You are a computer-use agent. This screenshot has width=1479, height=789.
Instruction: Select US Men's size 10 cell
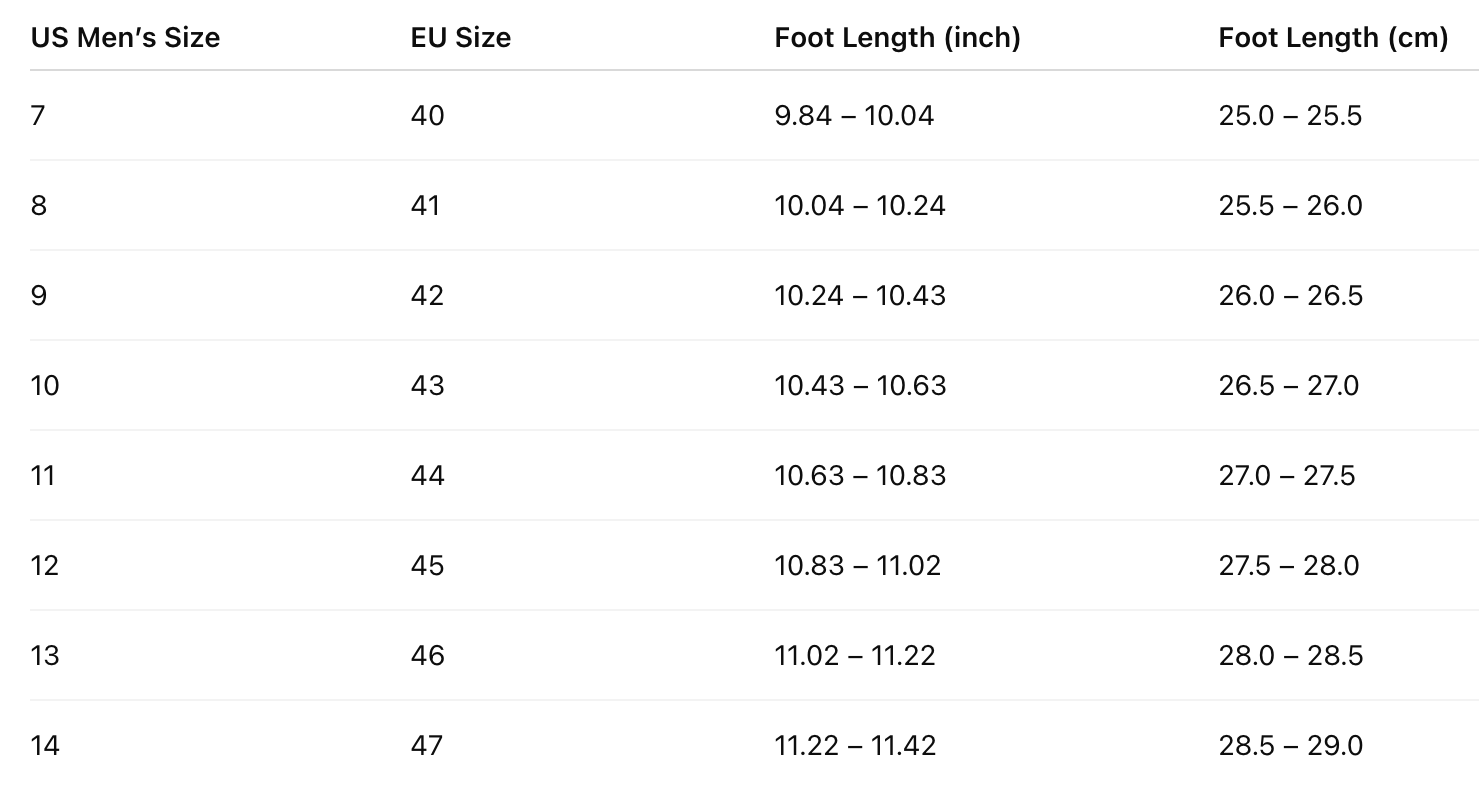[x=45, y=386]
